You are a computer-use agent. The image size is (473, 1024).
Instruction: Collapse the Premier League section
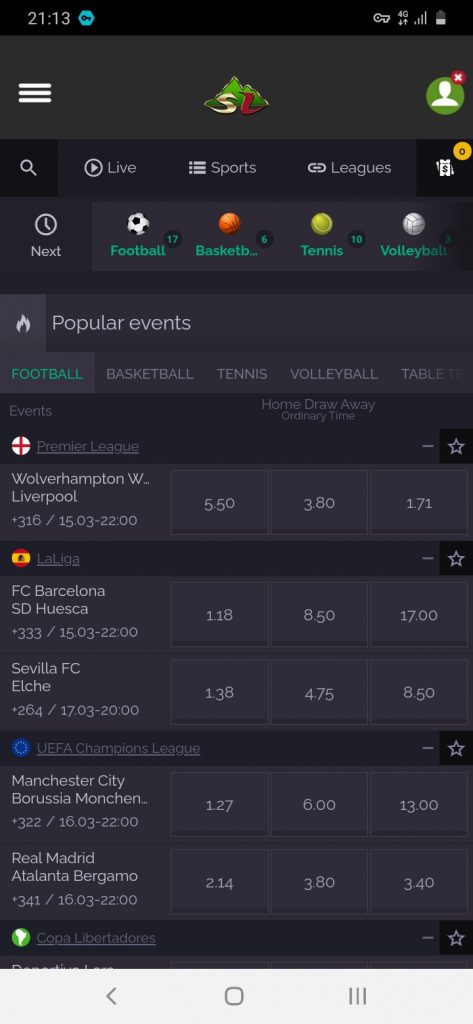428,447
